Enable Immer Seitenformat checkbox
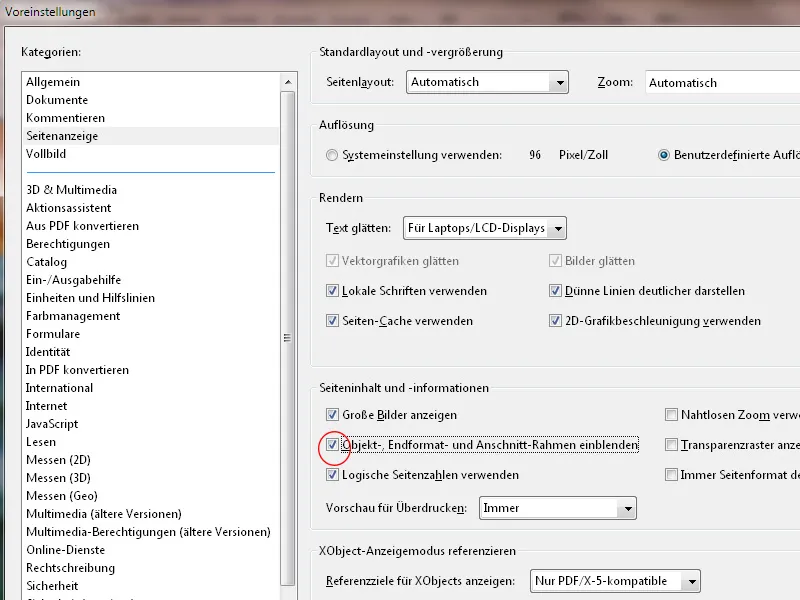800x600 pixels. click(x=671, y=475)
